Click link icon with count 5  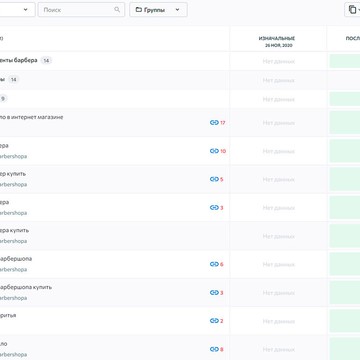coord(214,179)
